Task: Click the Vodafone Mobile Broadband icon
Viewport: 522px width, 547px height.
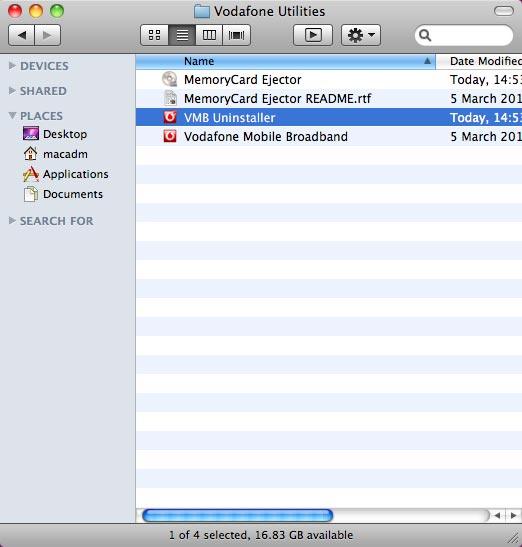Action: click(x=170, y=136)
